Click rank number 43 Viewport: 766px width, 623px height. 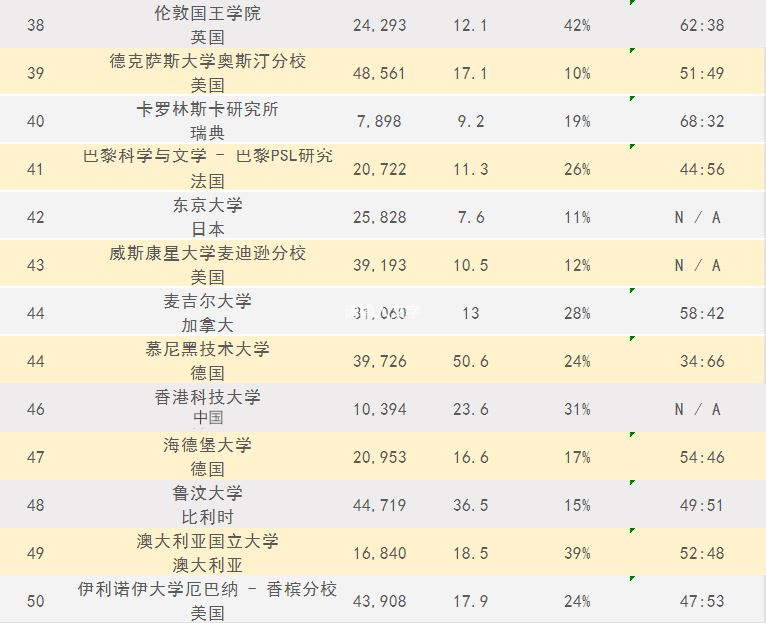[x=36, y=265]
